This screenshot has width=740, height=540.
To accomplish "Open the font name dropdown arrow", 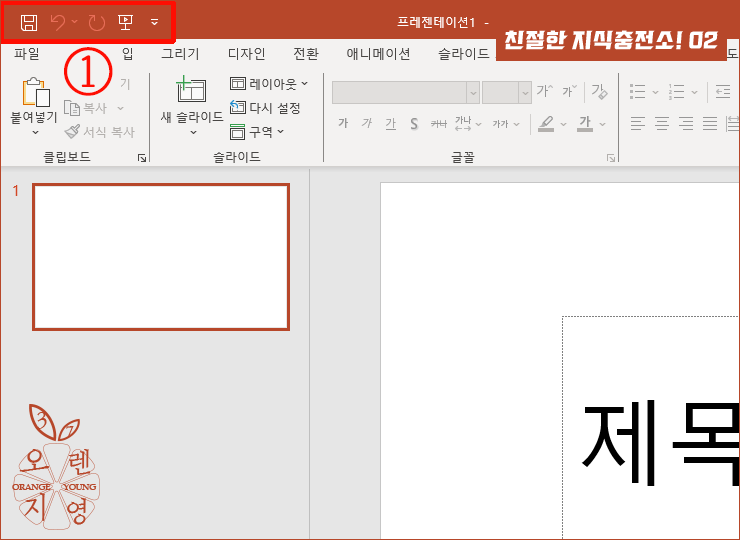I will click(x=473, y=93).
